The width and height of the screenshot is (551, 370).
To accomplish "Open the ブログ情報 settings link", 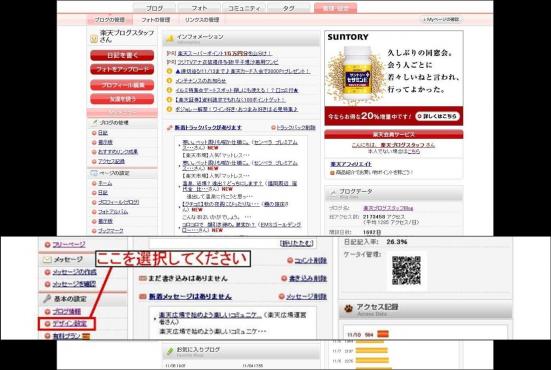I will point(67,312).
